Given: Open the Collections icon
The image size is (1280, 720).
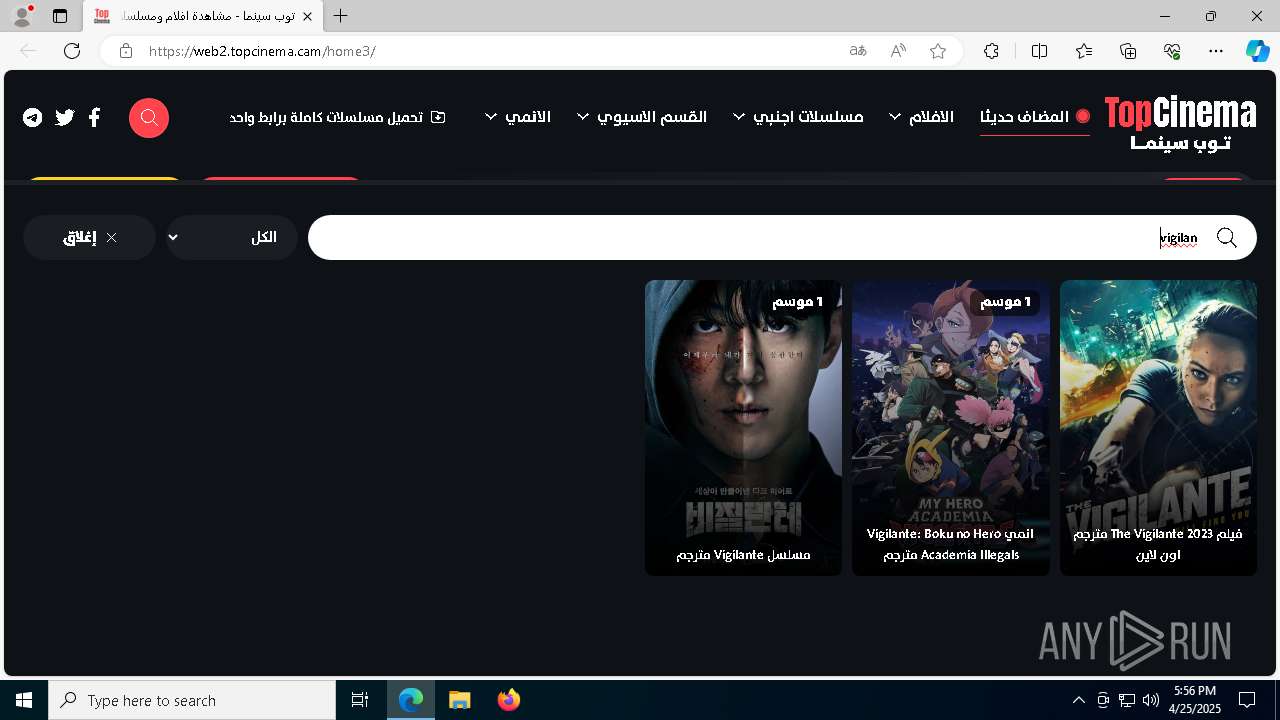Looking at the screenshot, I should tap(1128, 51).
